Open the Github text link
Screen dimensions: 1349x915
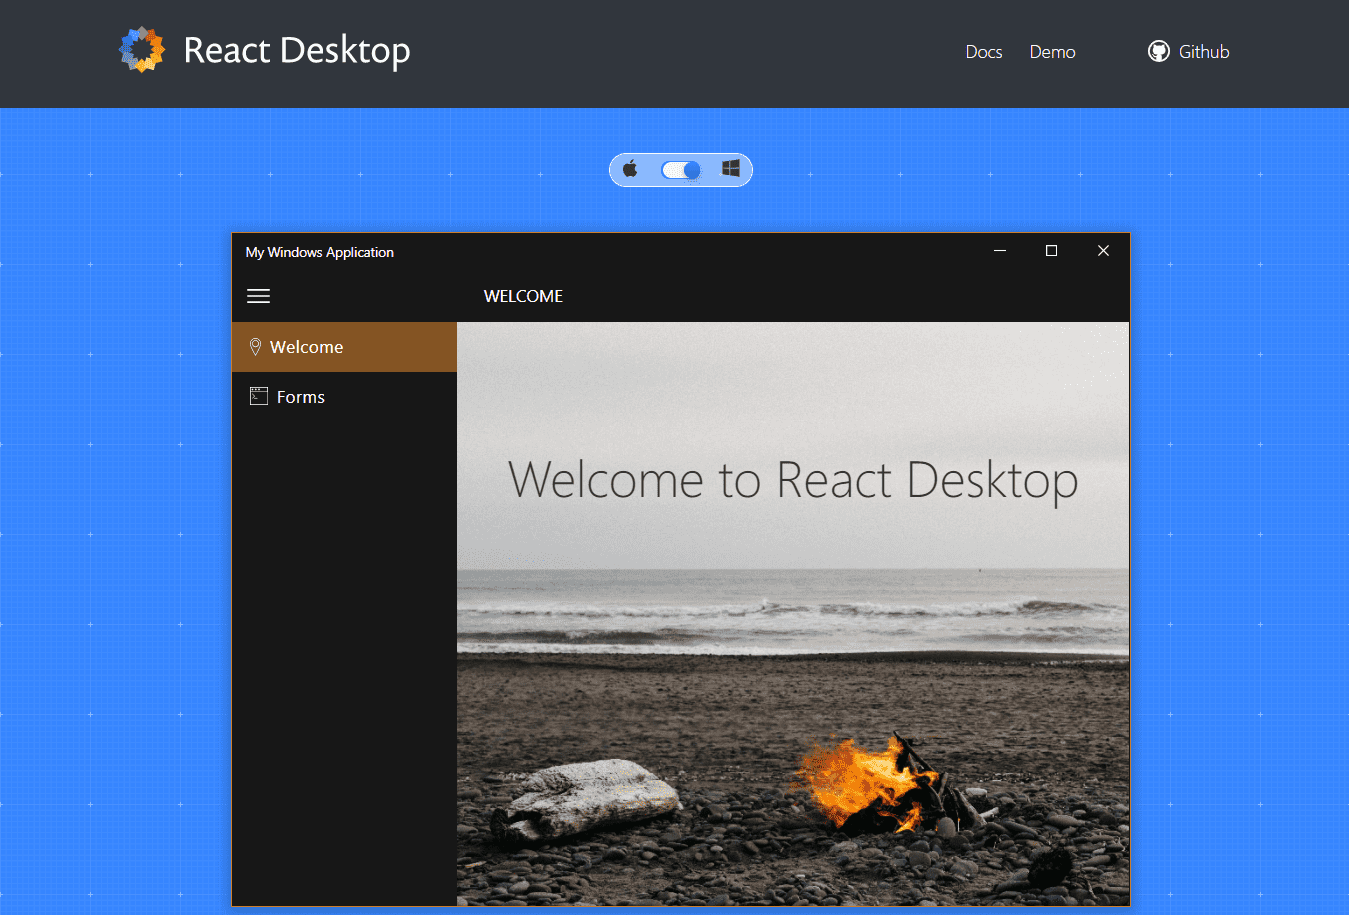(1204, 52)
